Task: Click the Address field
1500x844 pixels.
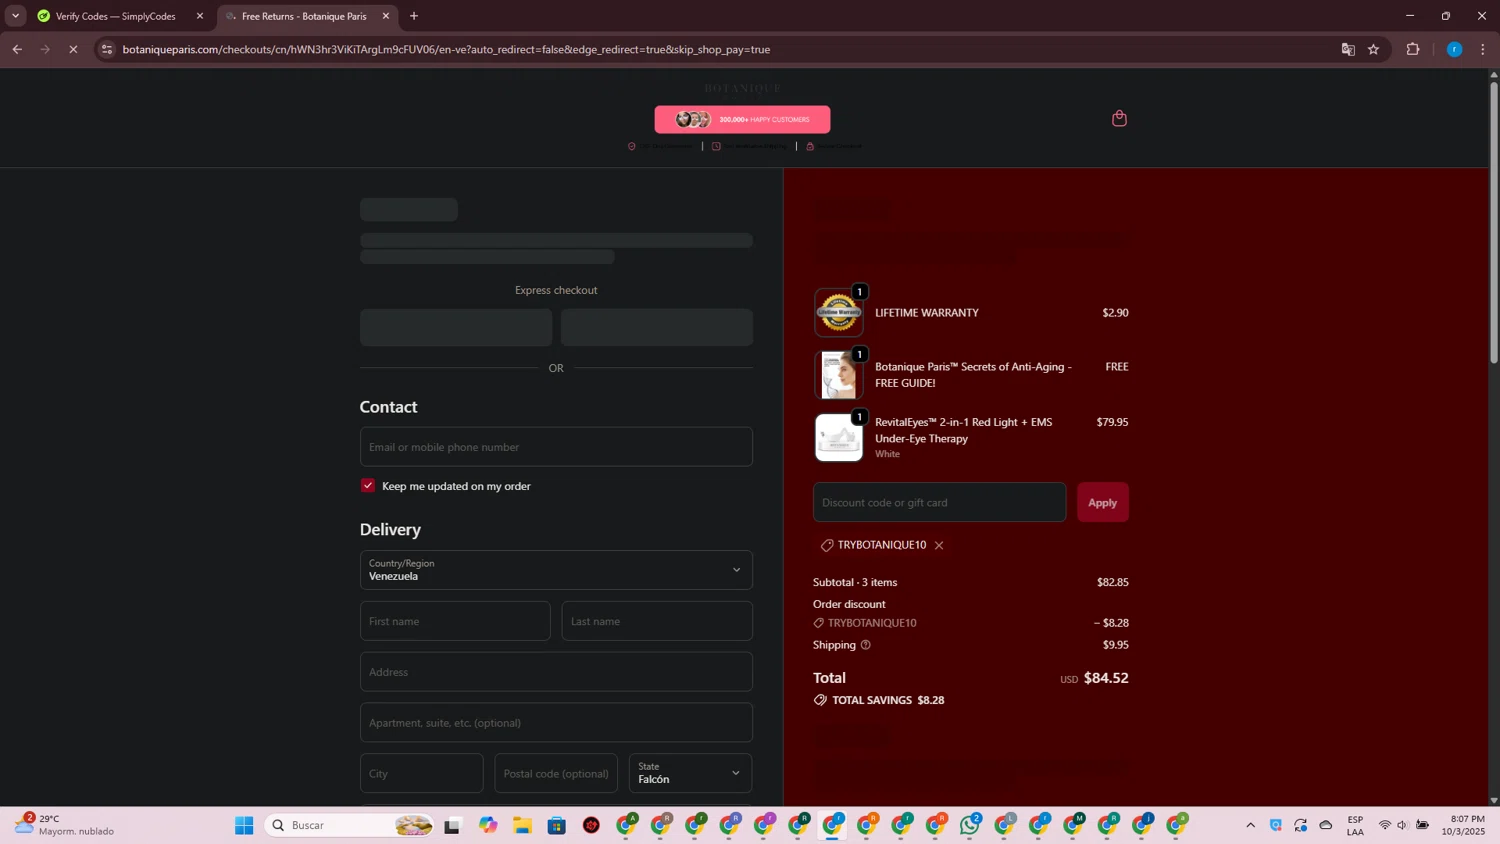Action: point(556,672)
